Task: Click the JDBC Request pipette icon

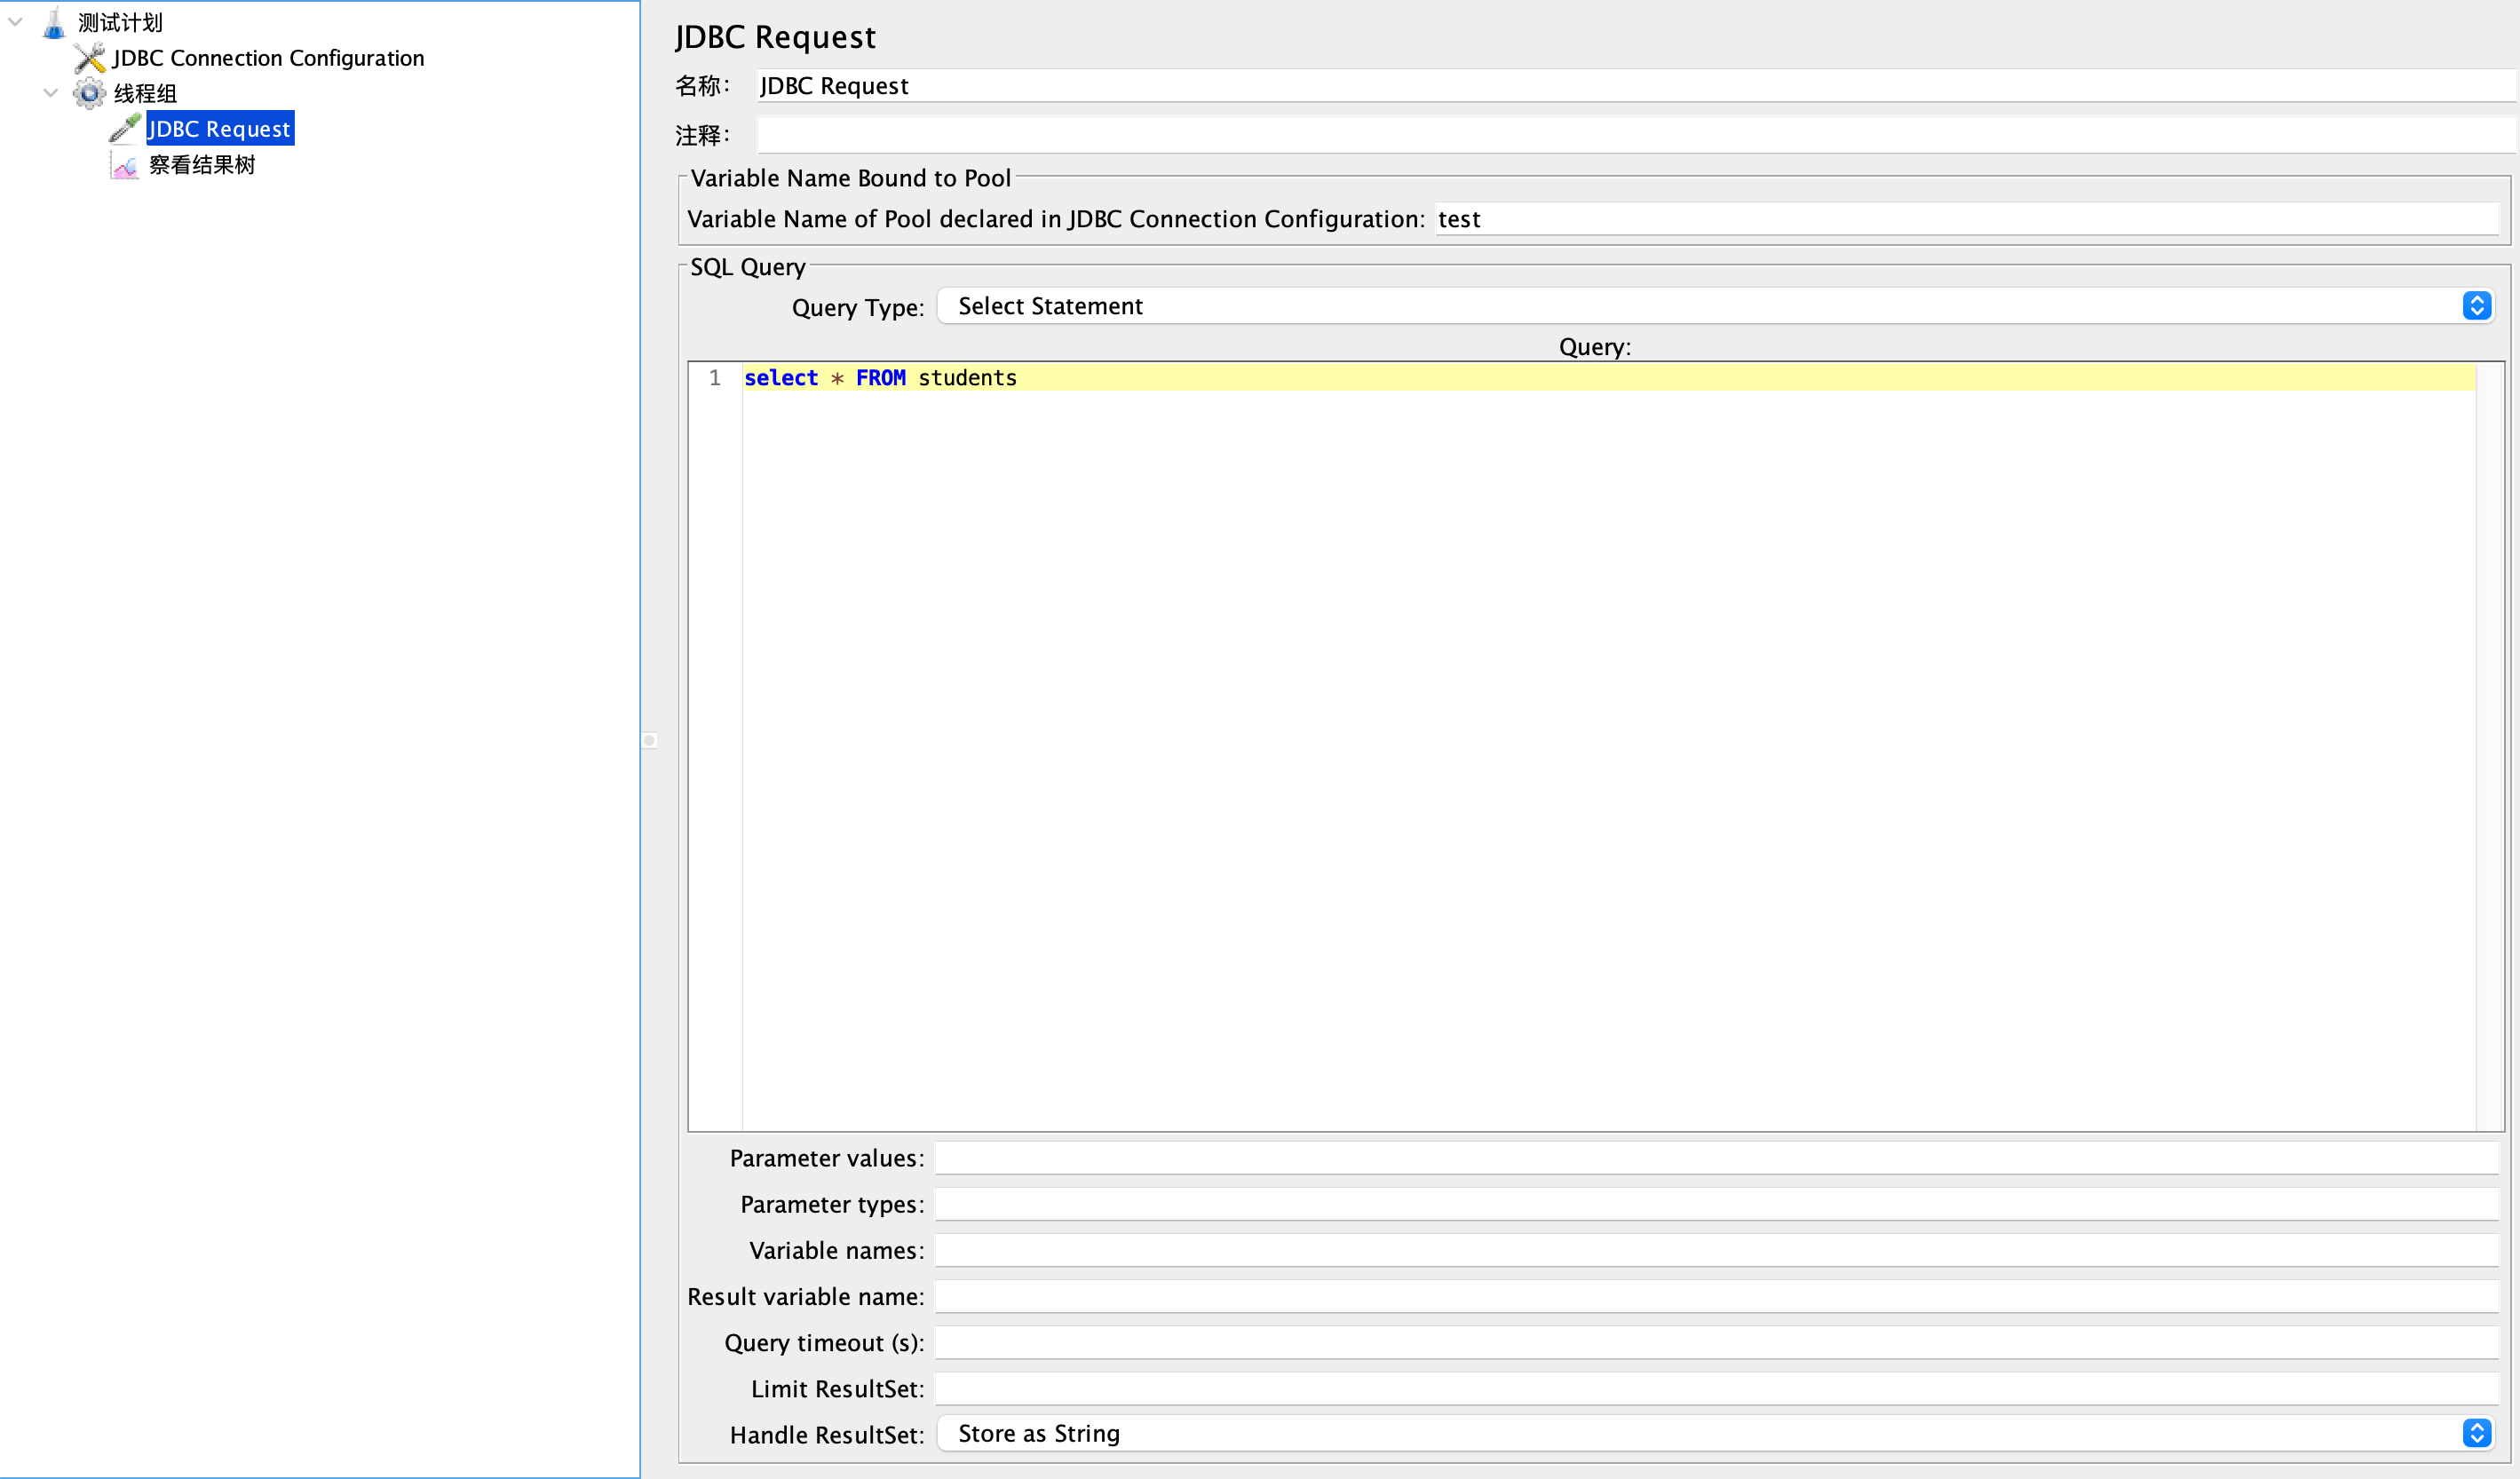Action: click(124, 129)
